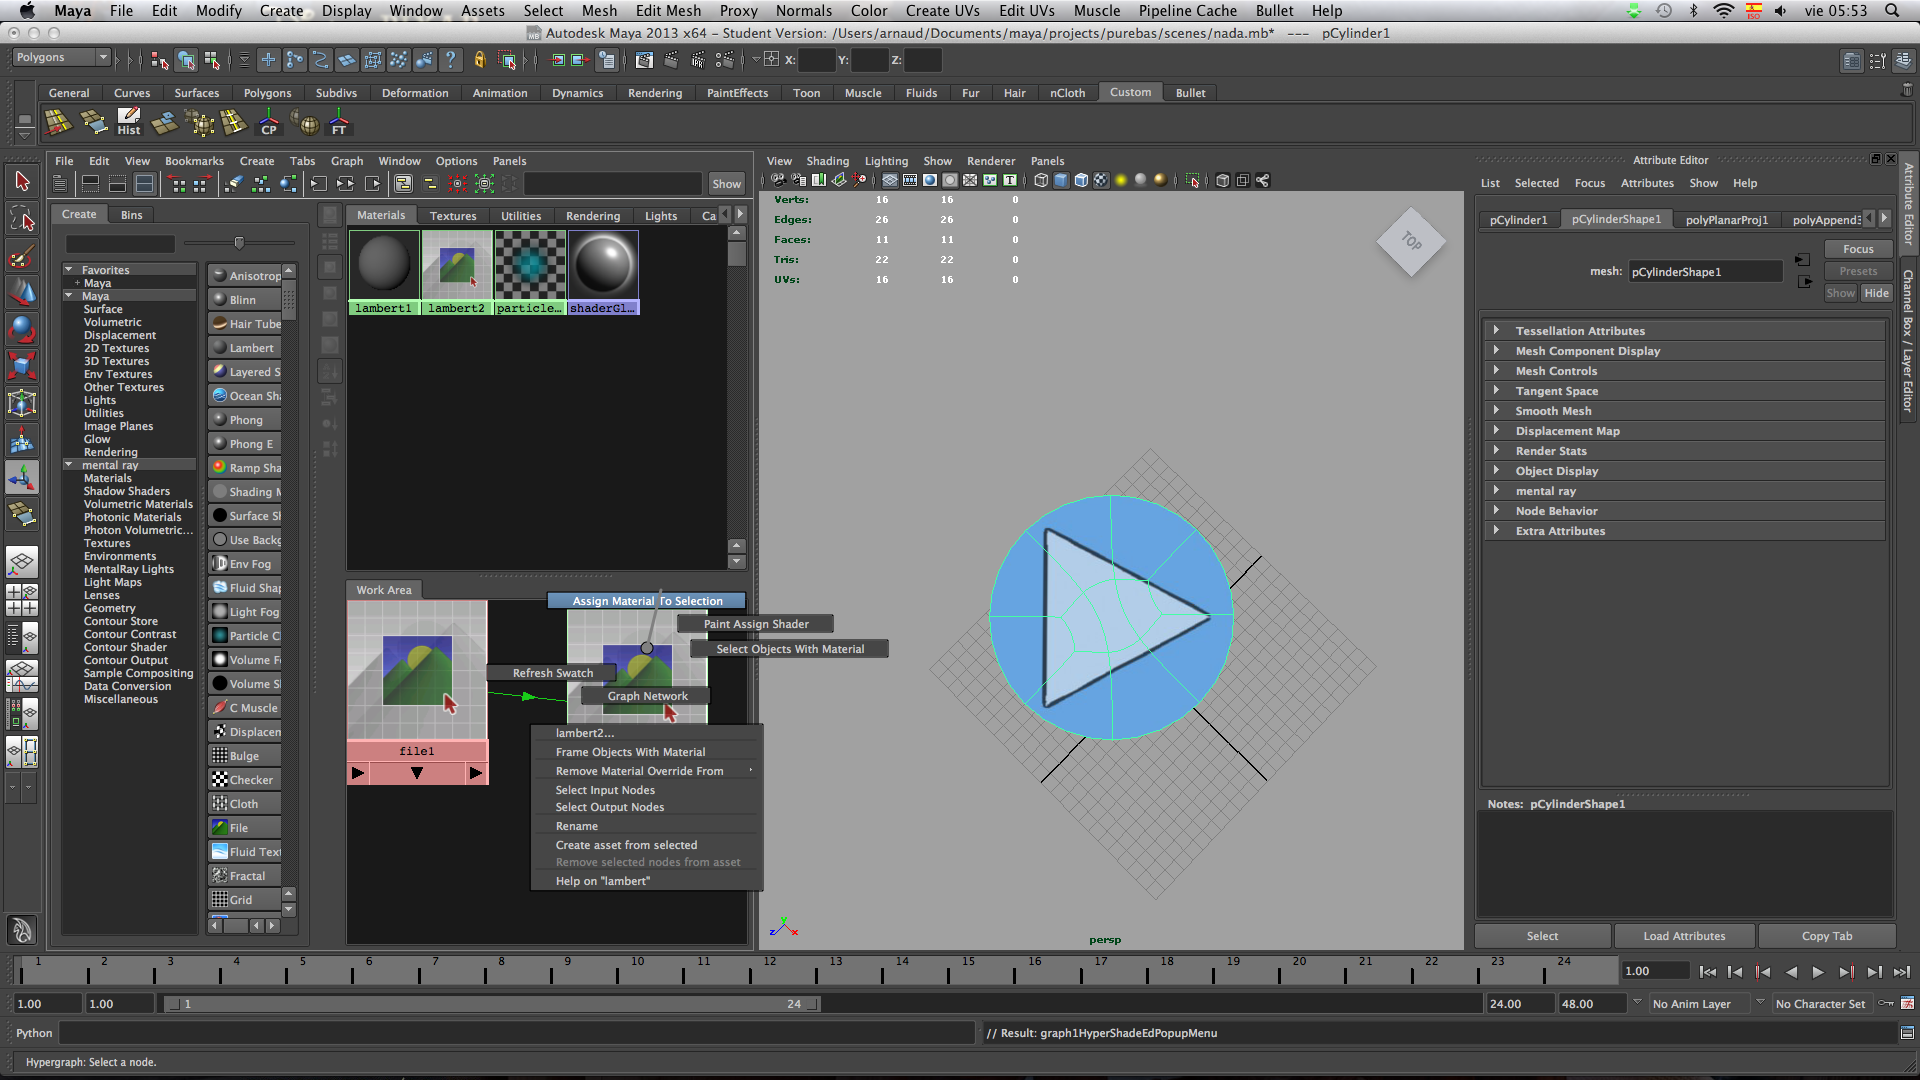
Task: Click the Copy Tab button
Action: (x=1826, y=936)
